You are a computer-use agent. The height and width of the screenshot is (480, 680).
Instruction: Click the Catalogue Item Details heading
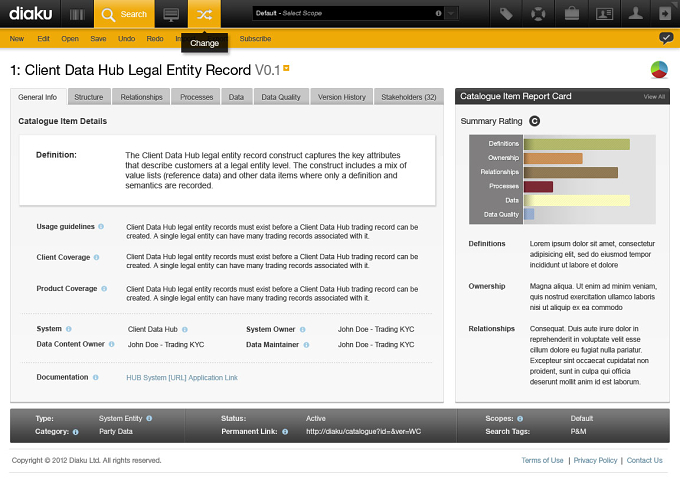62,121
